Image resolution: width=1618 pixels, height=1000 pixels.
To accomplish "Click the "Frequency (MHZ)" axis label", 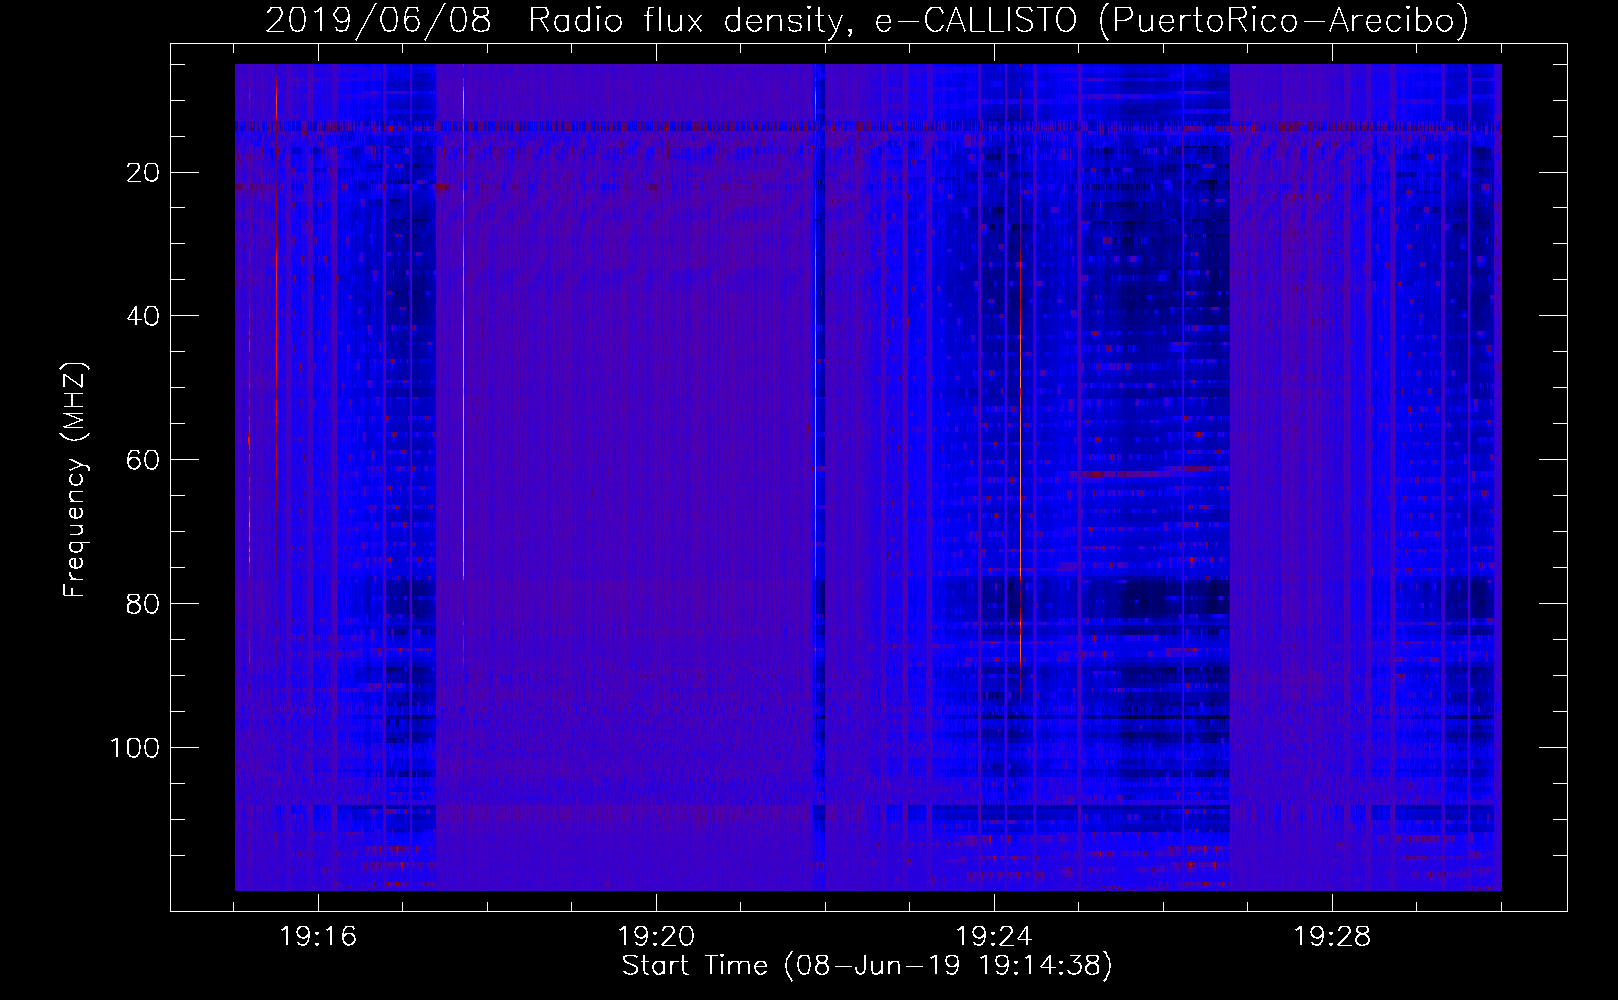I will (x=75, y=480).
